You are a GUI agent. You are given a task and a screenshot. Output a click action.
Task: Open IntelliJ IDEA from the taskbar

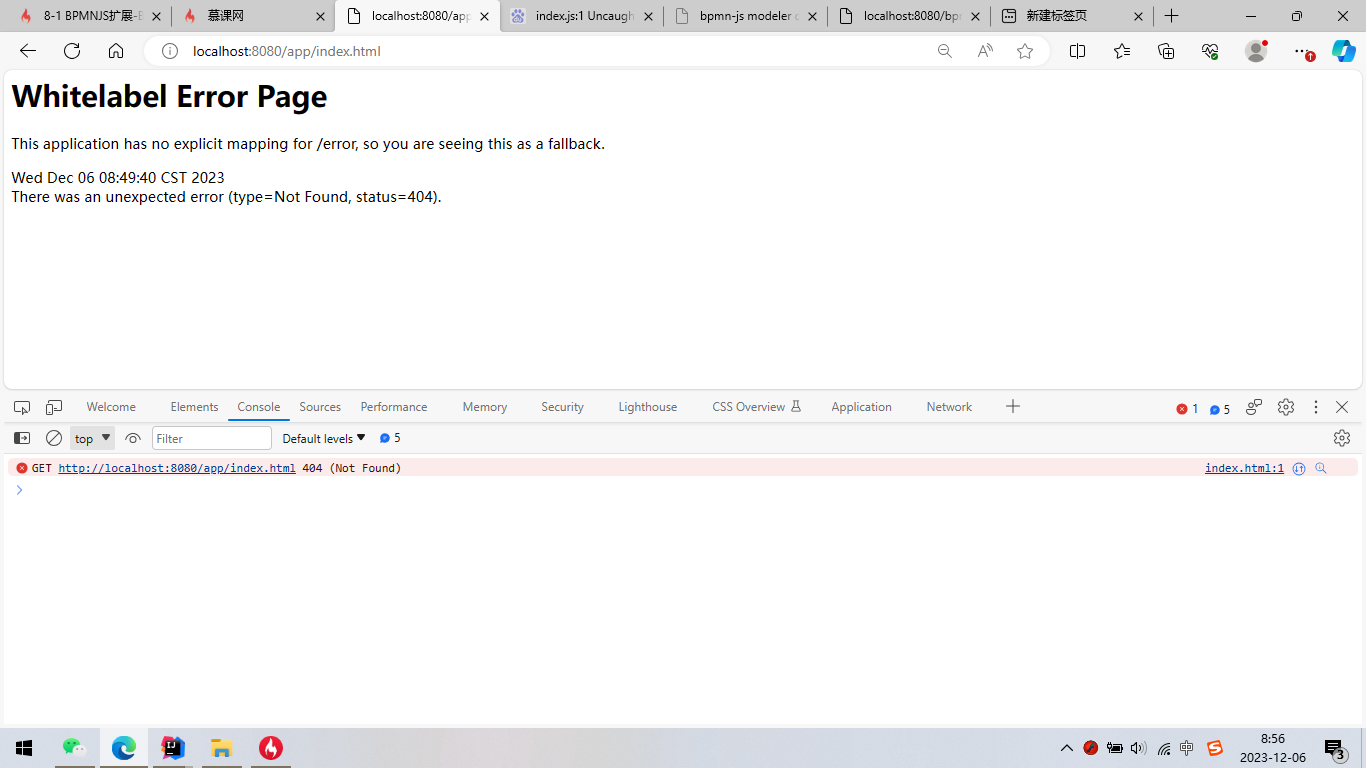coord(173,748)
